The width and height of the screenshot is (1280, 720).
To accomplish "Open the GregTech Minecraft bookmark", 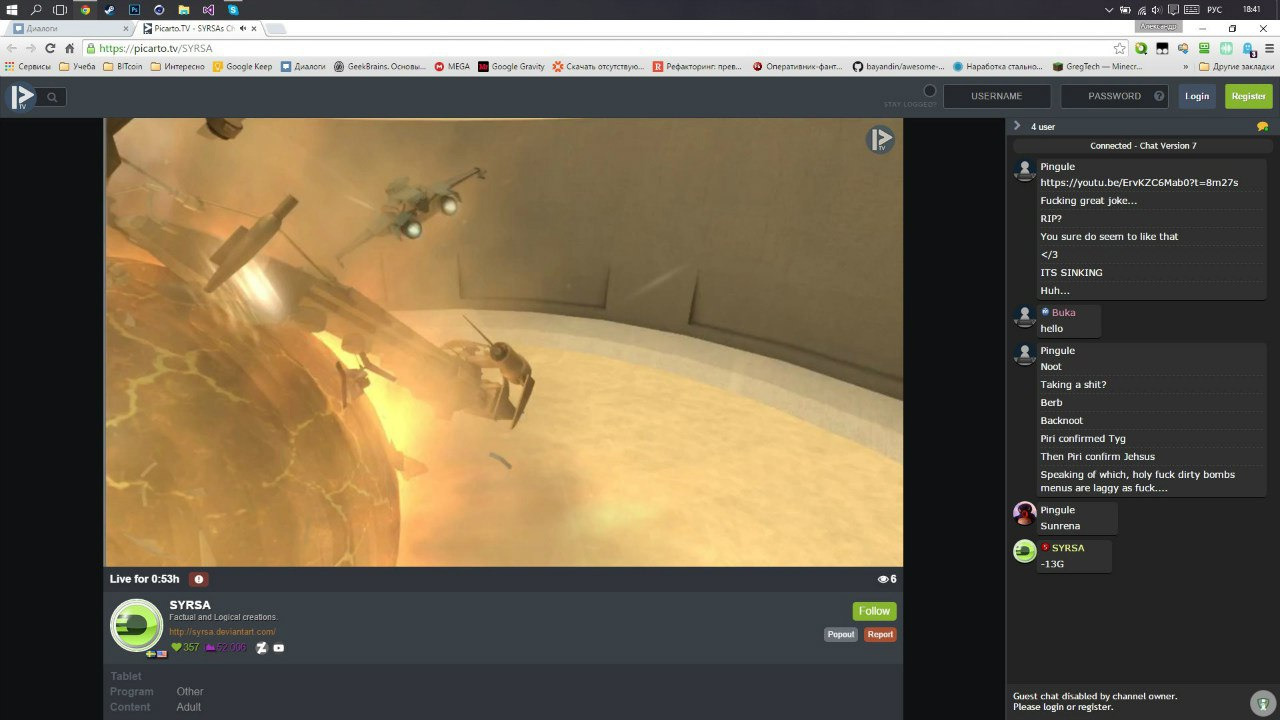I will 1097,67.
